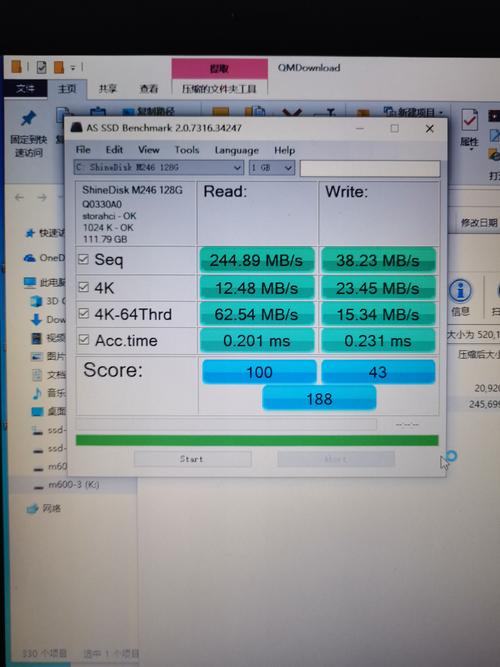Click the Start benchmark button

point(192,459)
